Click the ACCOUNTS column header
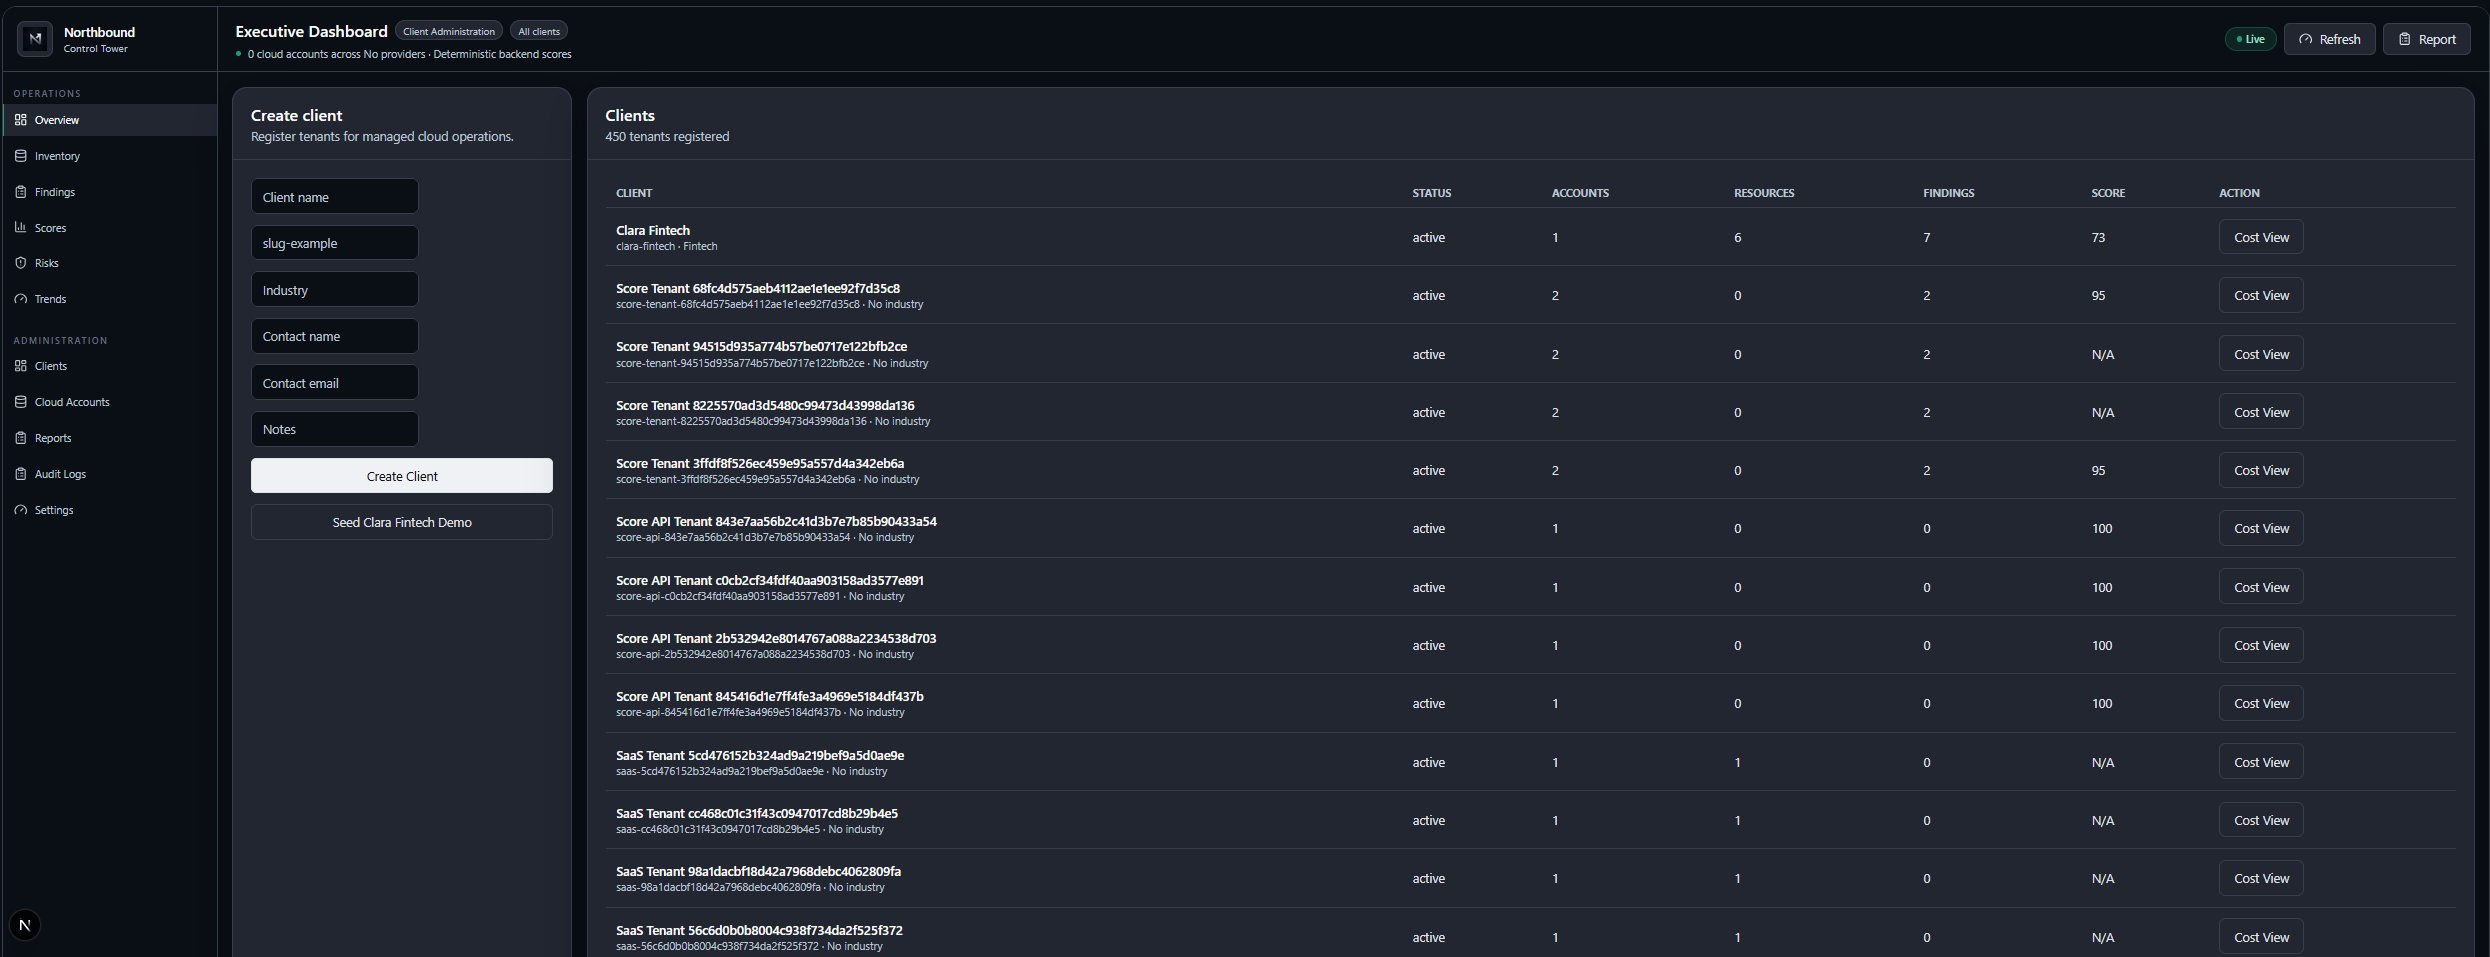This screenshot has width=2490, height=957. [1580, 193]
